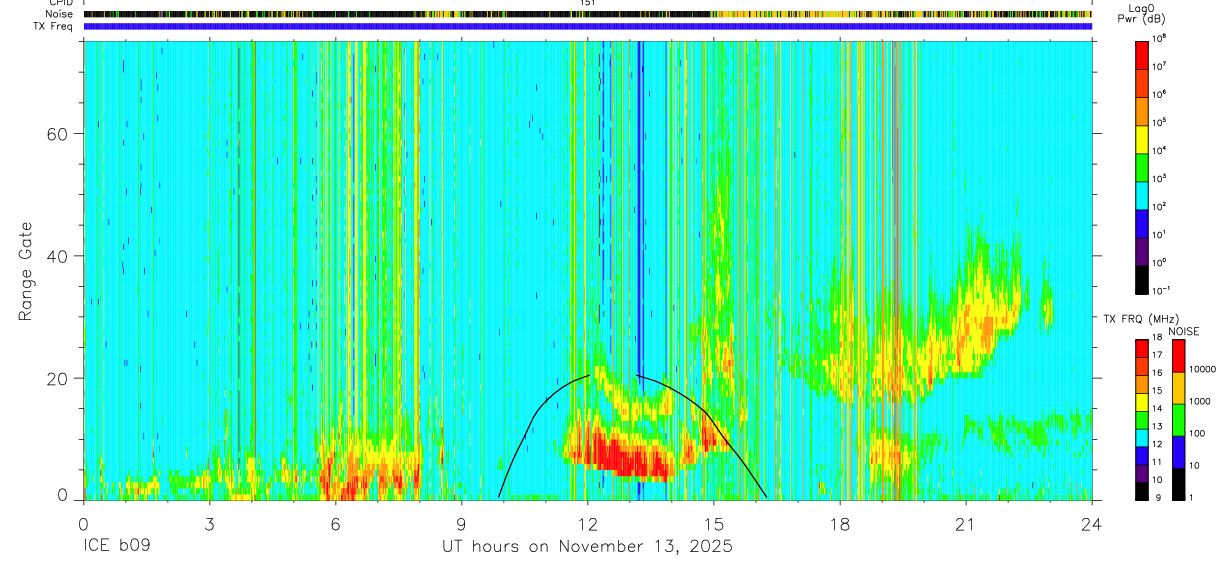The image size is (1228, 567).
Task: Click the x-axis tick label 18
Action: [x=840, y=524]
